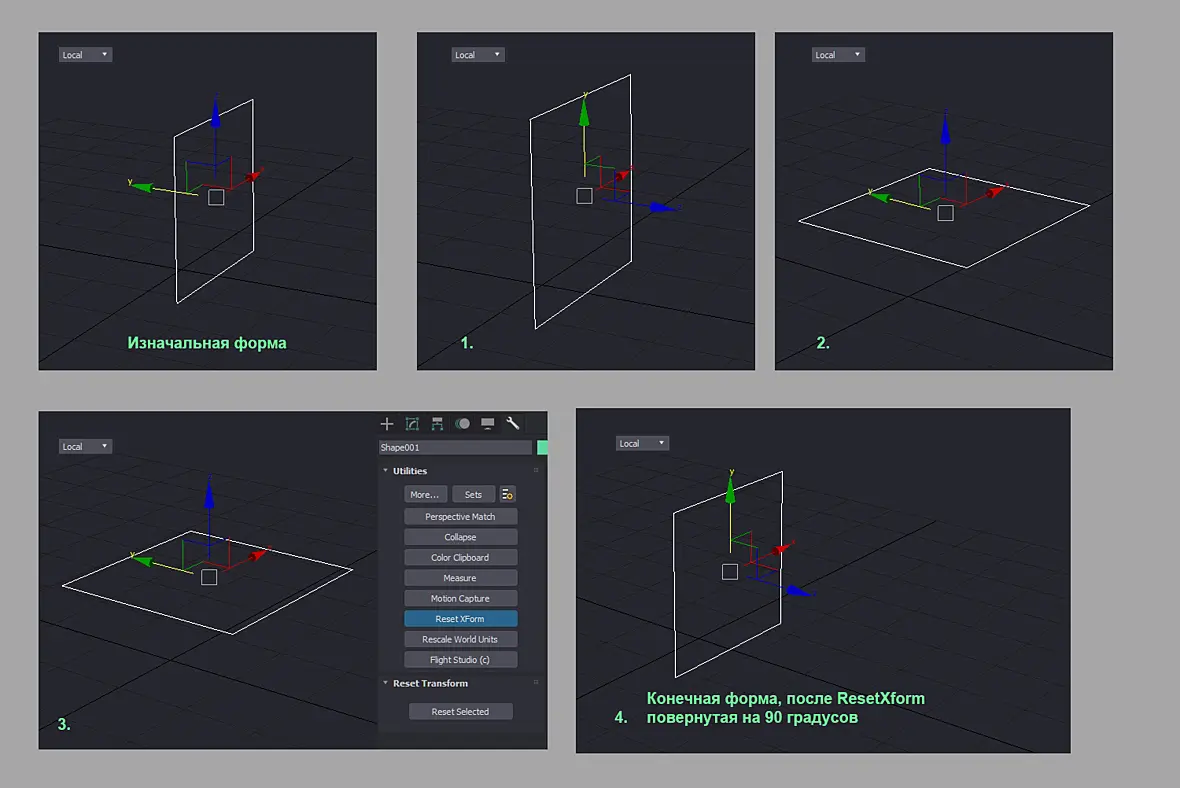This screenshot has width=1180, height=788.
Task: Click the Reset XForm utility button
Action: point(461,619)
